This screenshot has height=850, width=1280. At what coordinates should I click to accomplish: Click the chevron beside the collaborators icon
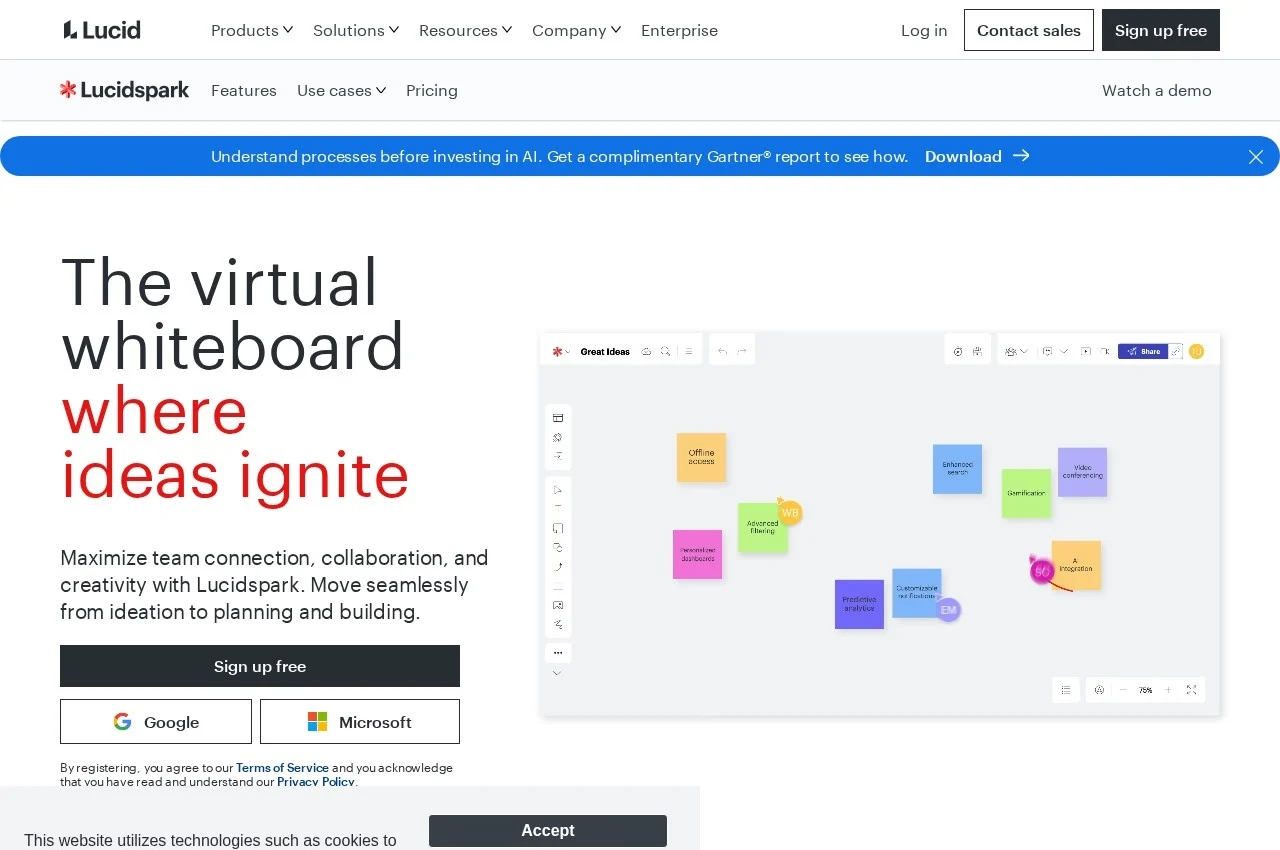click(1024, 351)
